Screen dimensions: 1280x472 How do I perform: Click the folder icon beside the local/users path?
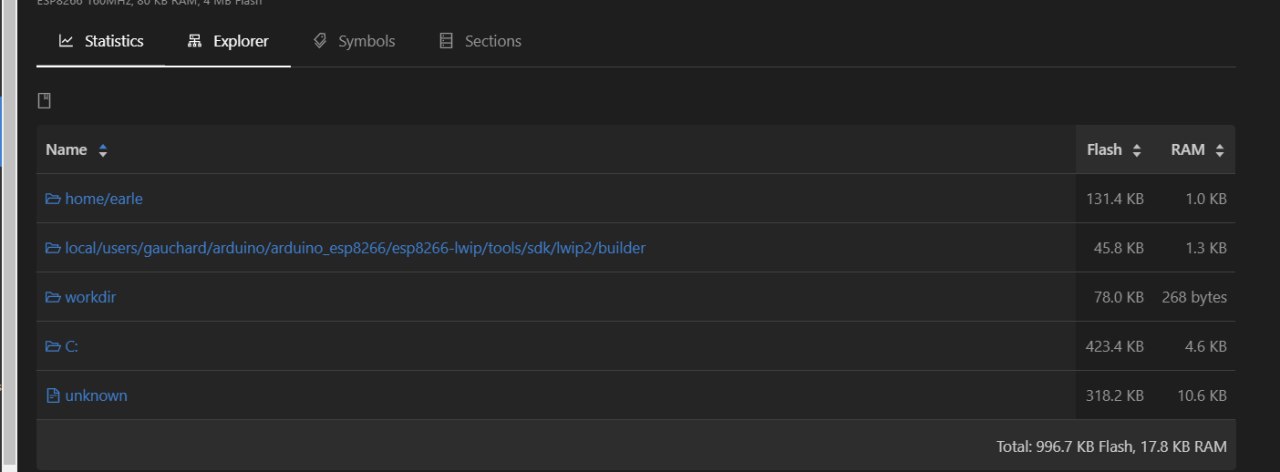pos(53,248)
